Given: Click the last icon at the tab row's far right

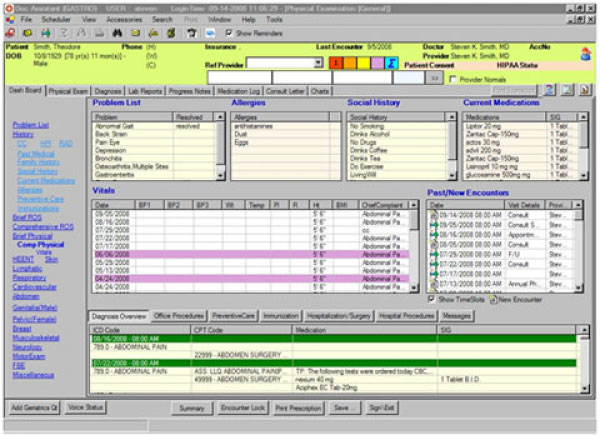Looking at the screenshot, I should tap(585, 90).
